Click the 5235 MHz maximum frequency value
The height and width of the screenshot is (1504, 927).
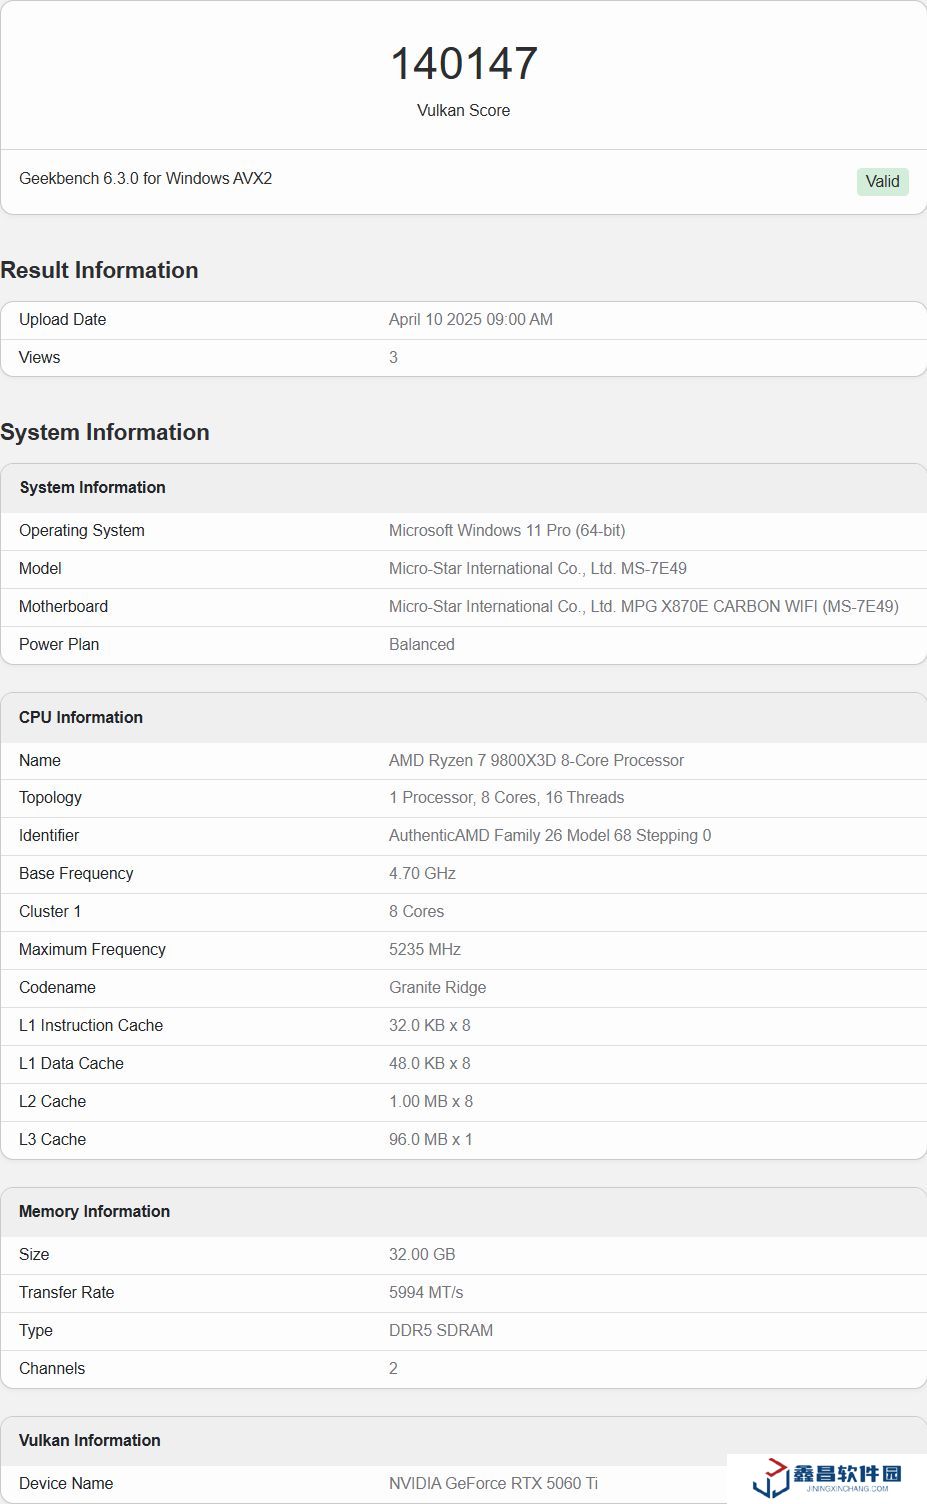click(x=424, y=949)
